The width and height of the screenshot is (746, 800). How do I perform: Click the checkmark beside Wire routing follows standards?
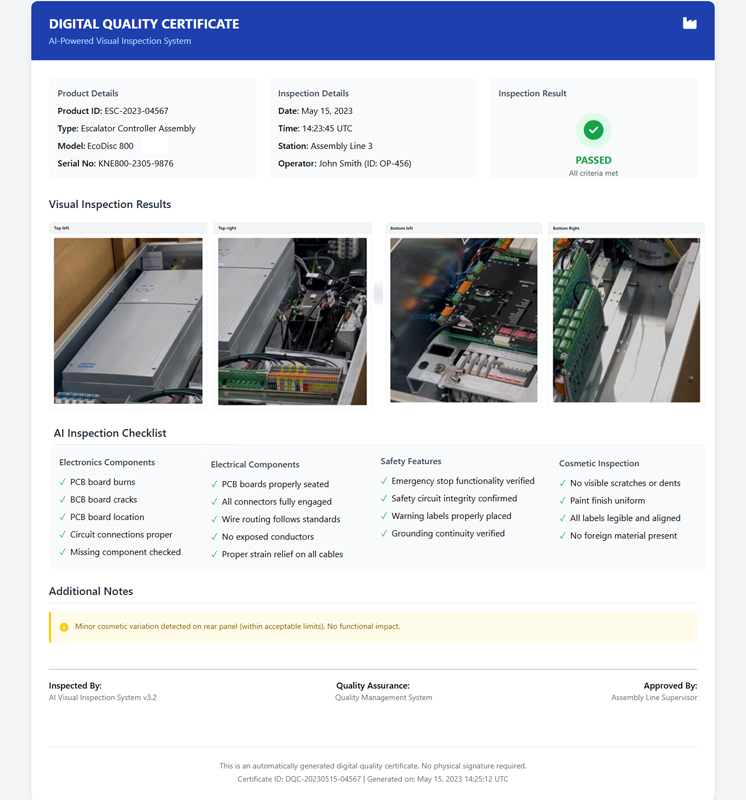pyautogui.click(x=214, y=519)
